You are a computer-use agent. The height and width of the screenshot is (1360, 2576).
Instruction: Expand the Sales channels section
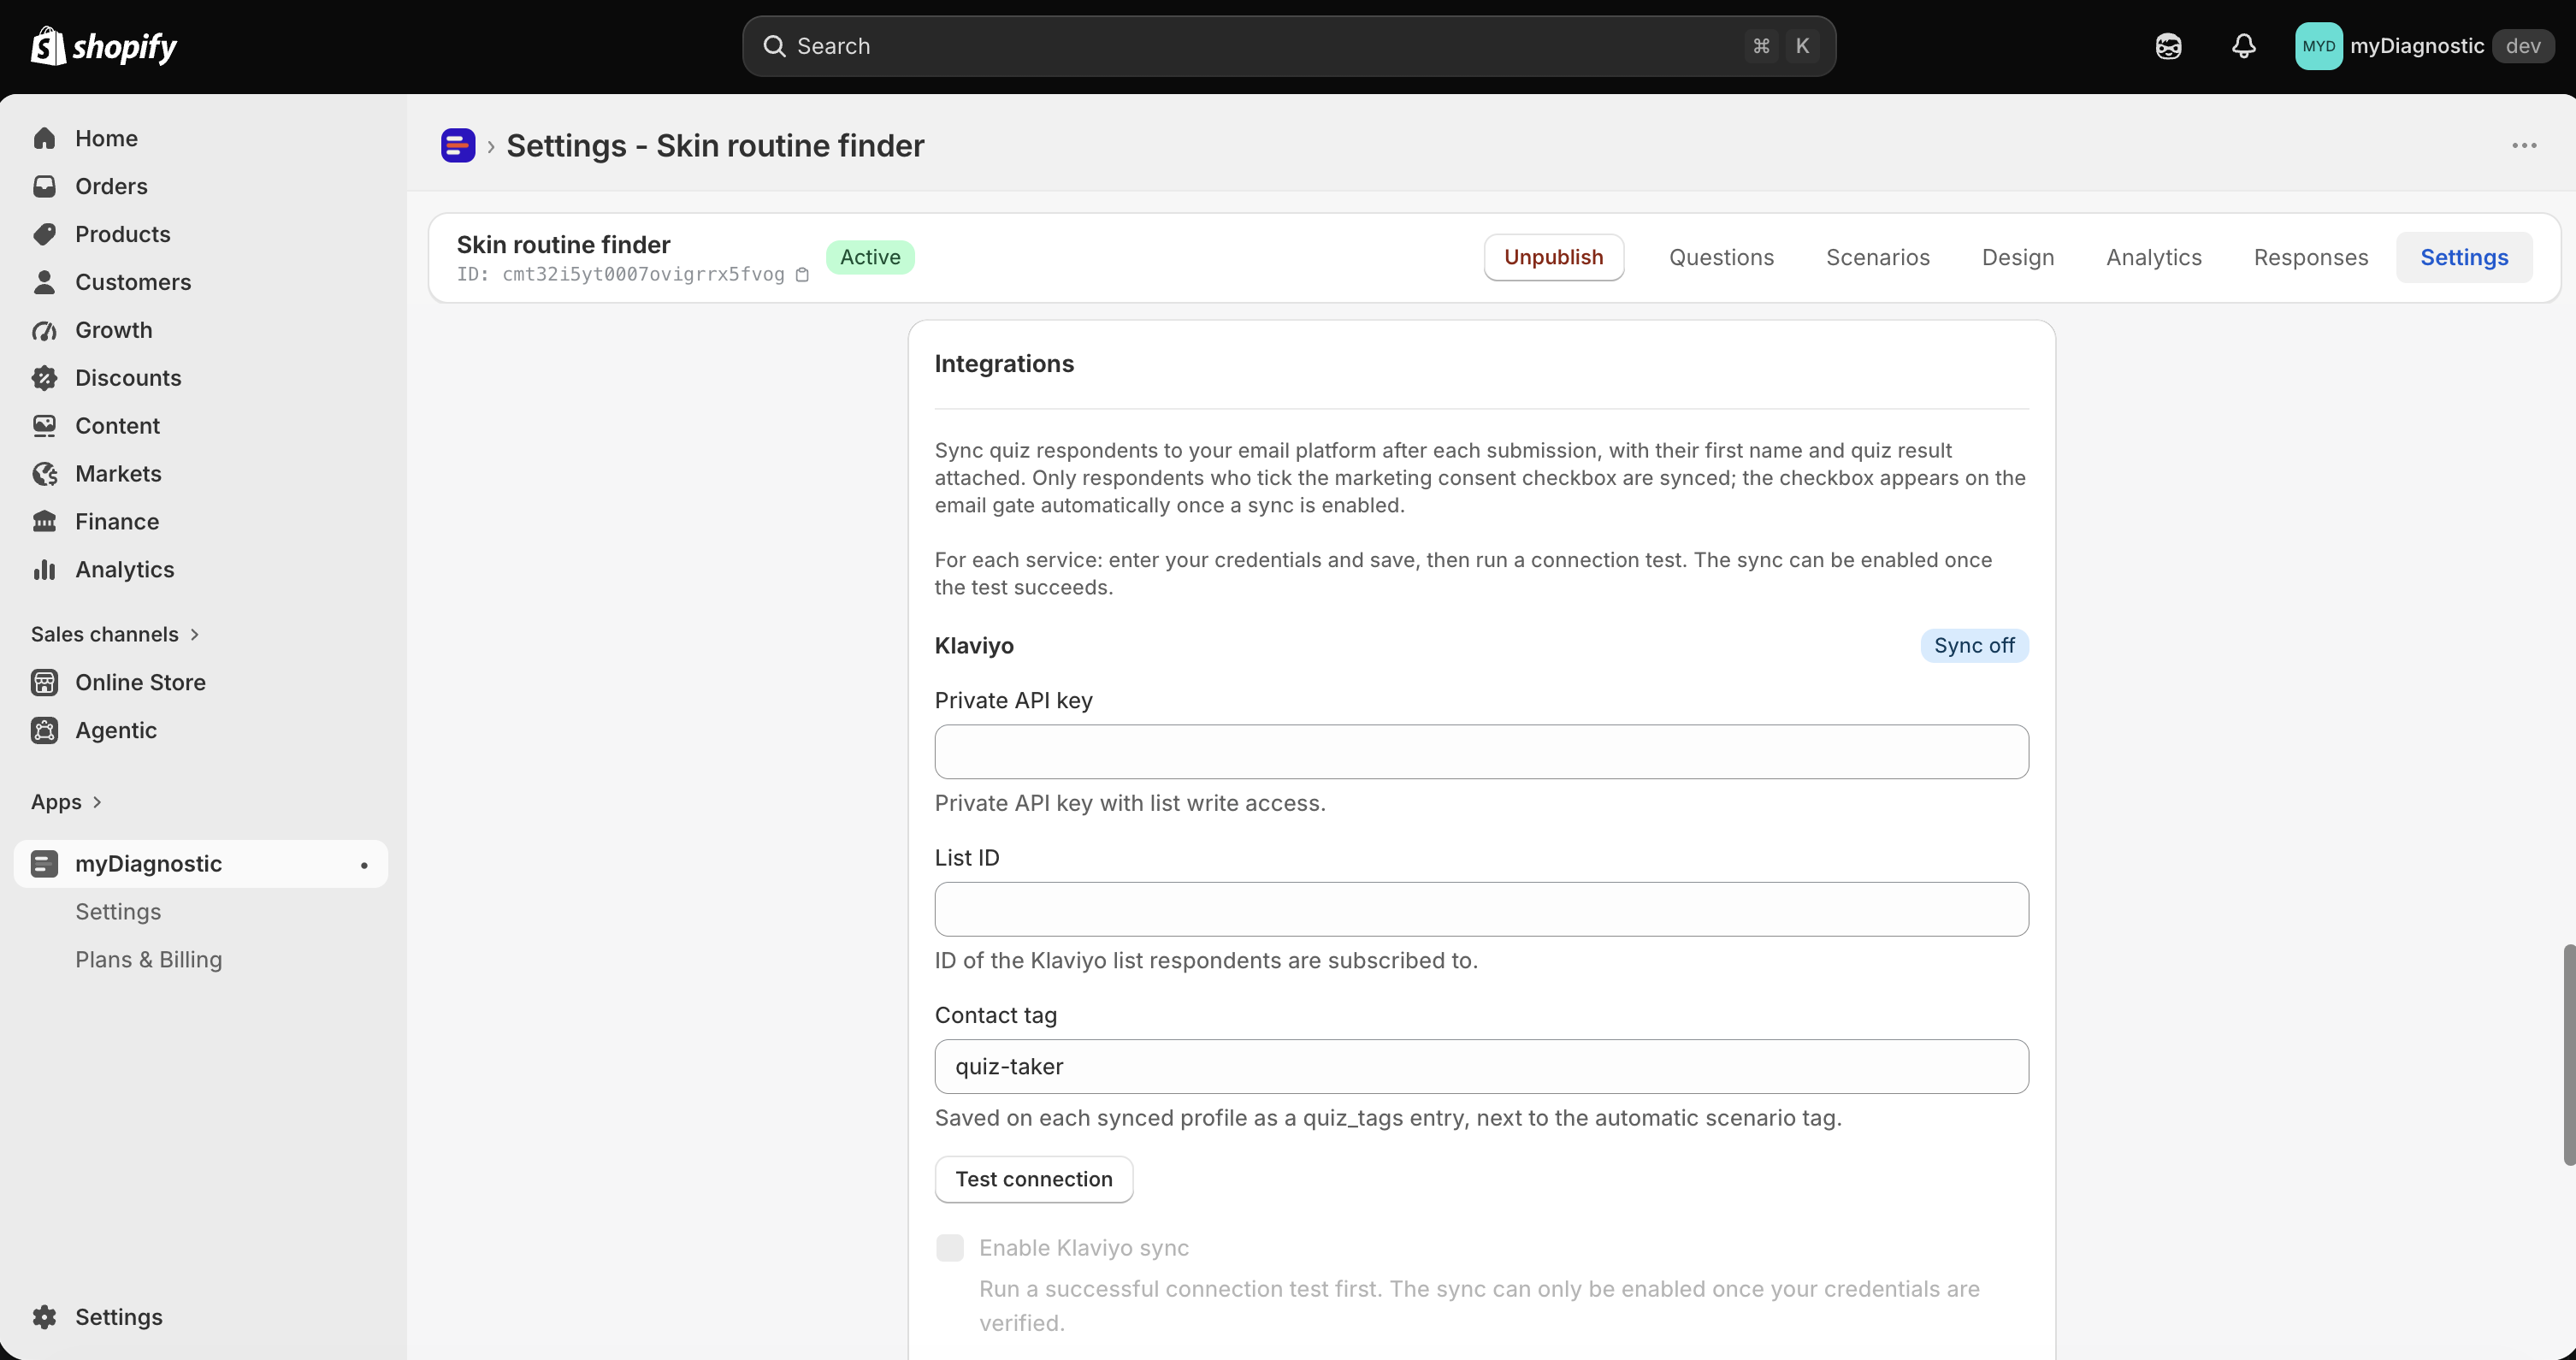coord(116,634)
